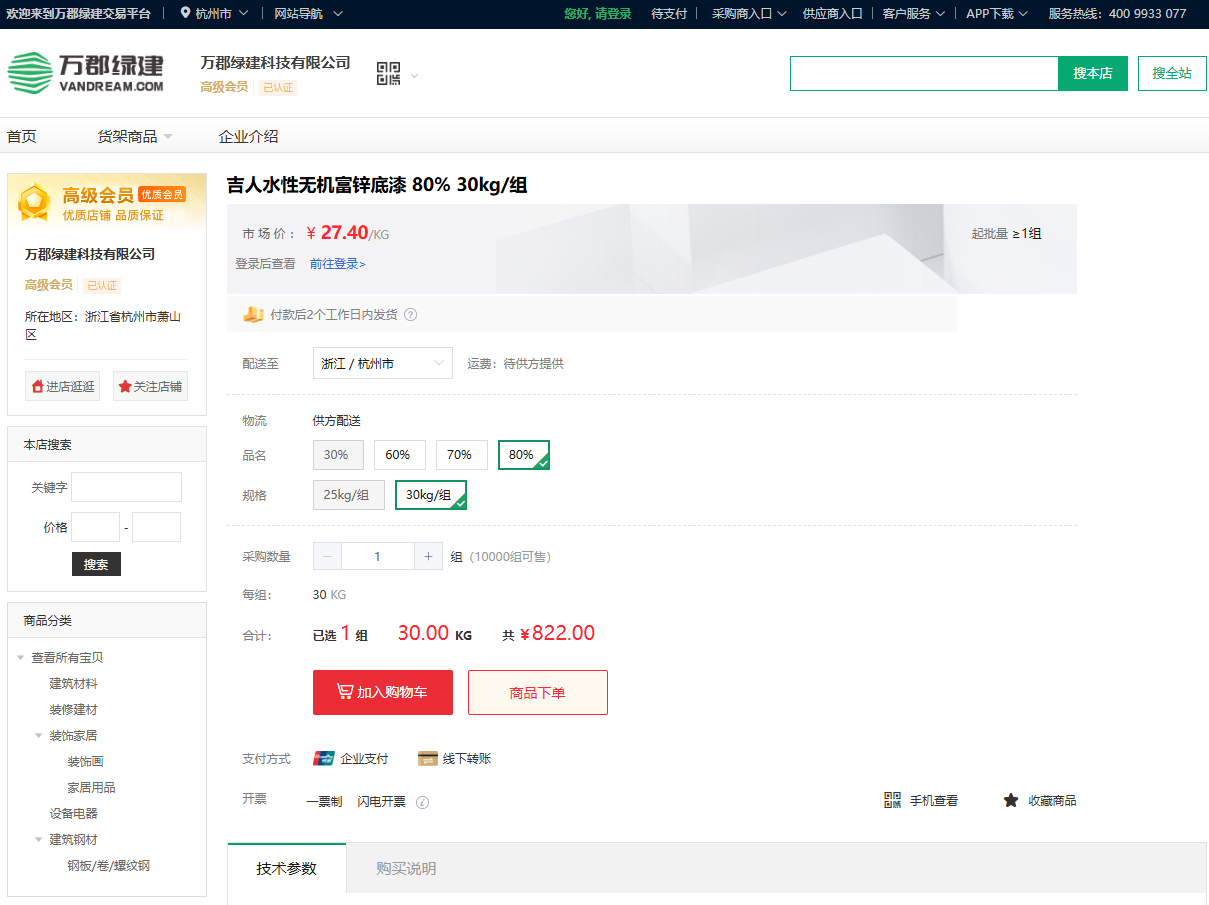Decrease purchase quantity with minus button
The image size is (1209, 905).
327,556
